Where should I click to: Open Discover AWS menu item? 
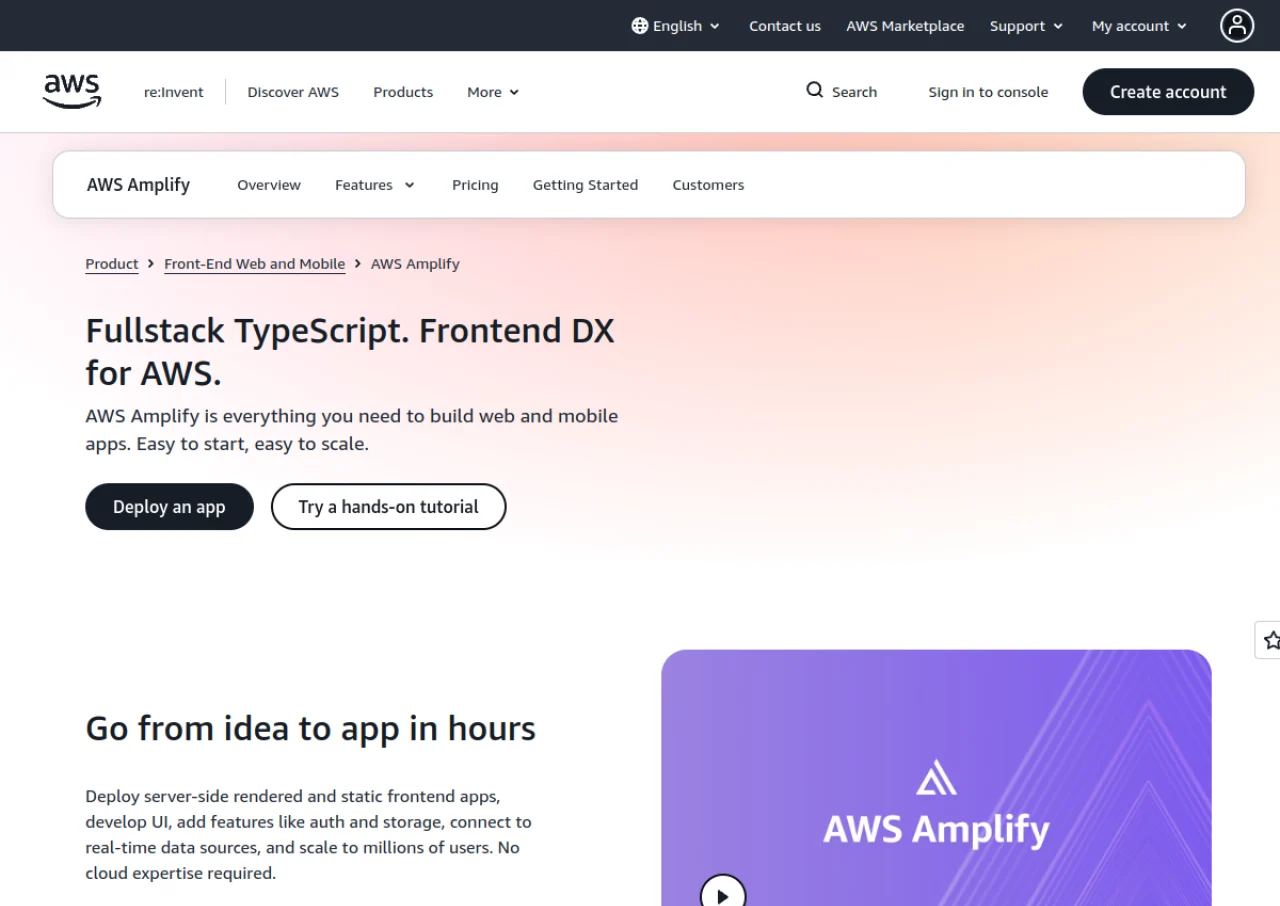point(293,92)
